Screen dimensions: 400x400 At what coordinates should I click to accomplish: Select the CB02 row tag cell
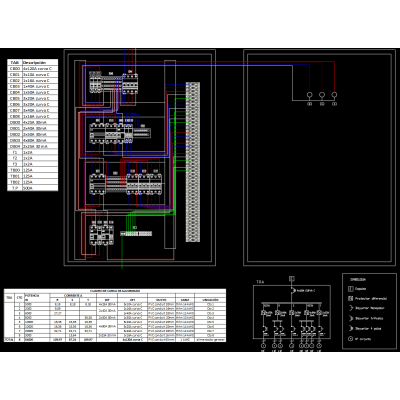(x=15, y=80)
